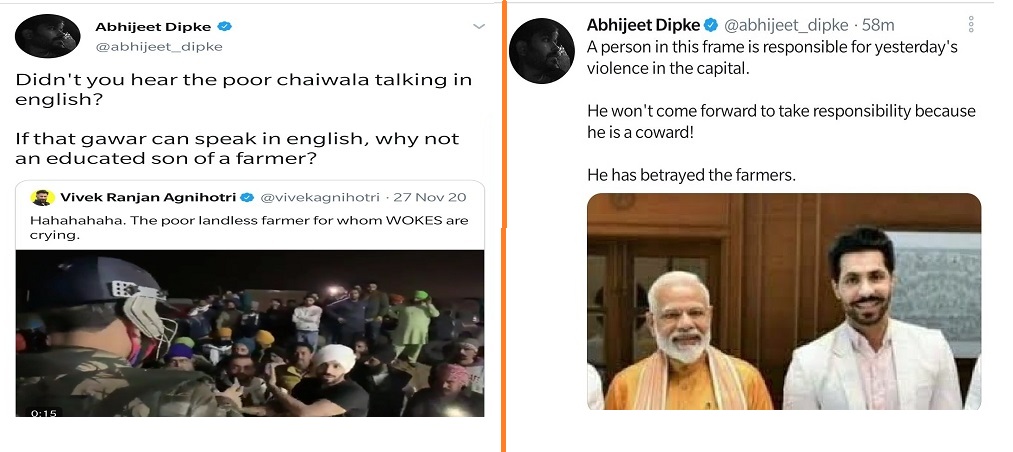This screenshot has width=1013, height=452.
Task: Open the left tweet's Abhijeet Dipke profile avatar
Action: click(47, 36)
